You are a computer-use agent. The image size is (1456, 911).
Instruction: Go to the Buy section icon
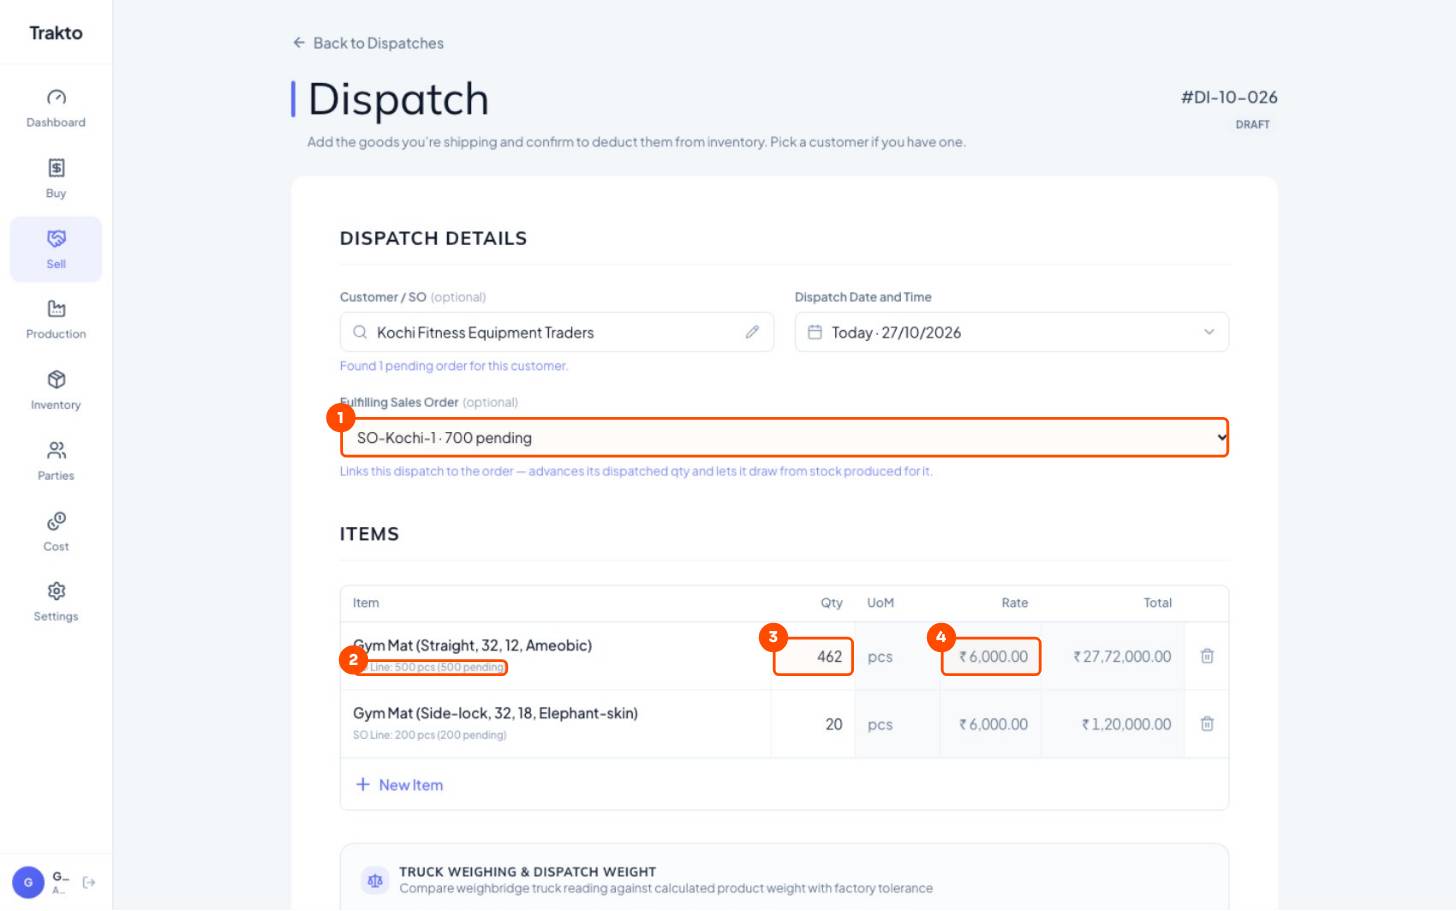tap(56, 167)
